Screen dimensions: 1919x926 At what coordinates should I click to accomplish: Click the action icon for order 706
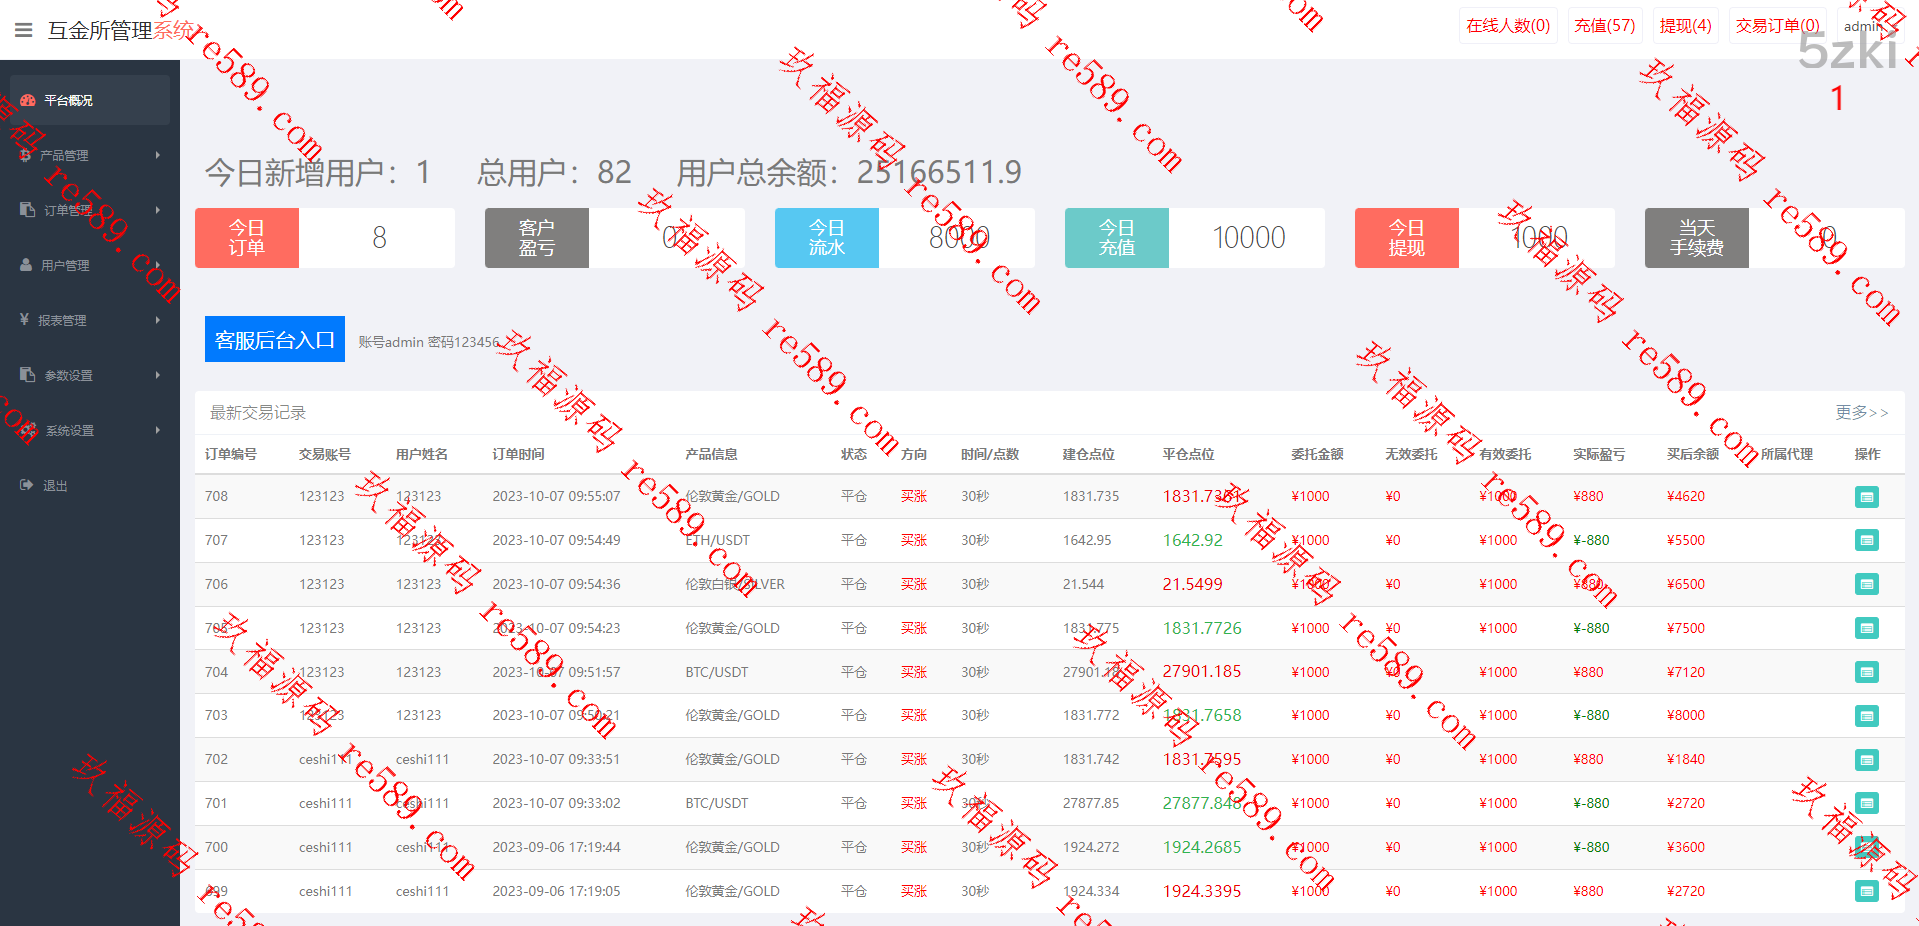pos(1866,585)
